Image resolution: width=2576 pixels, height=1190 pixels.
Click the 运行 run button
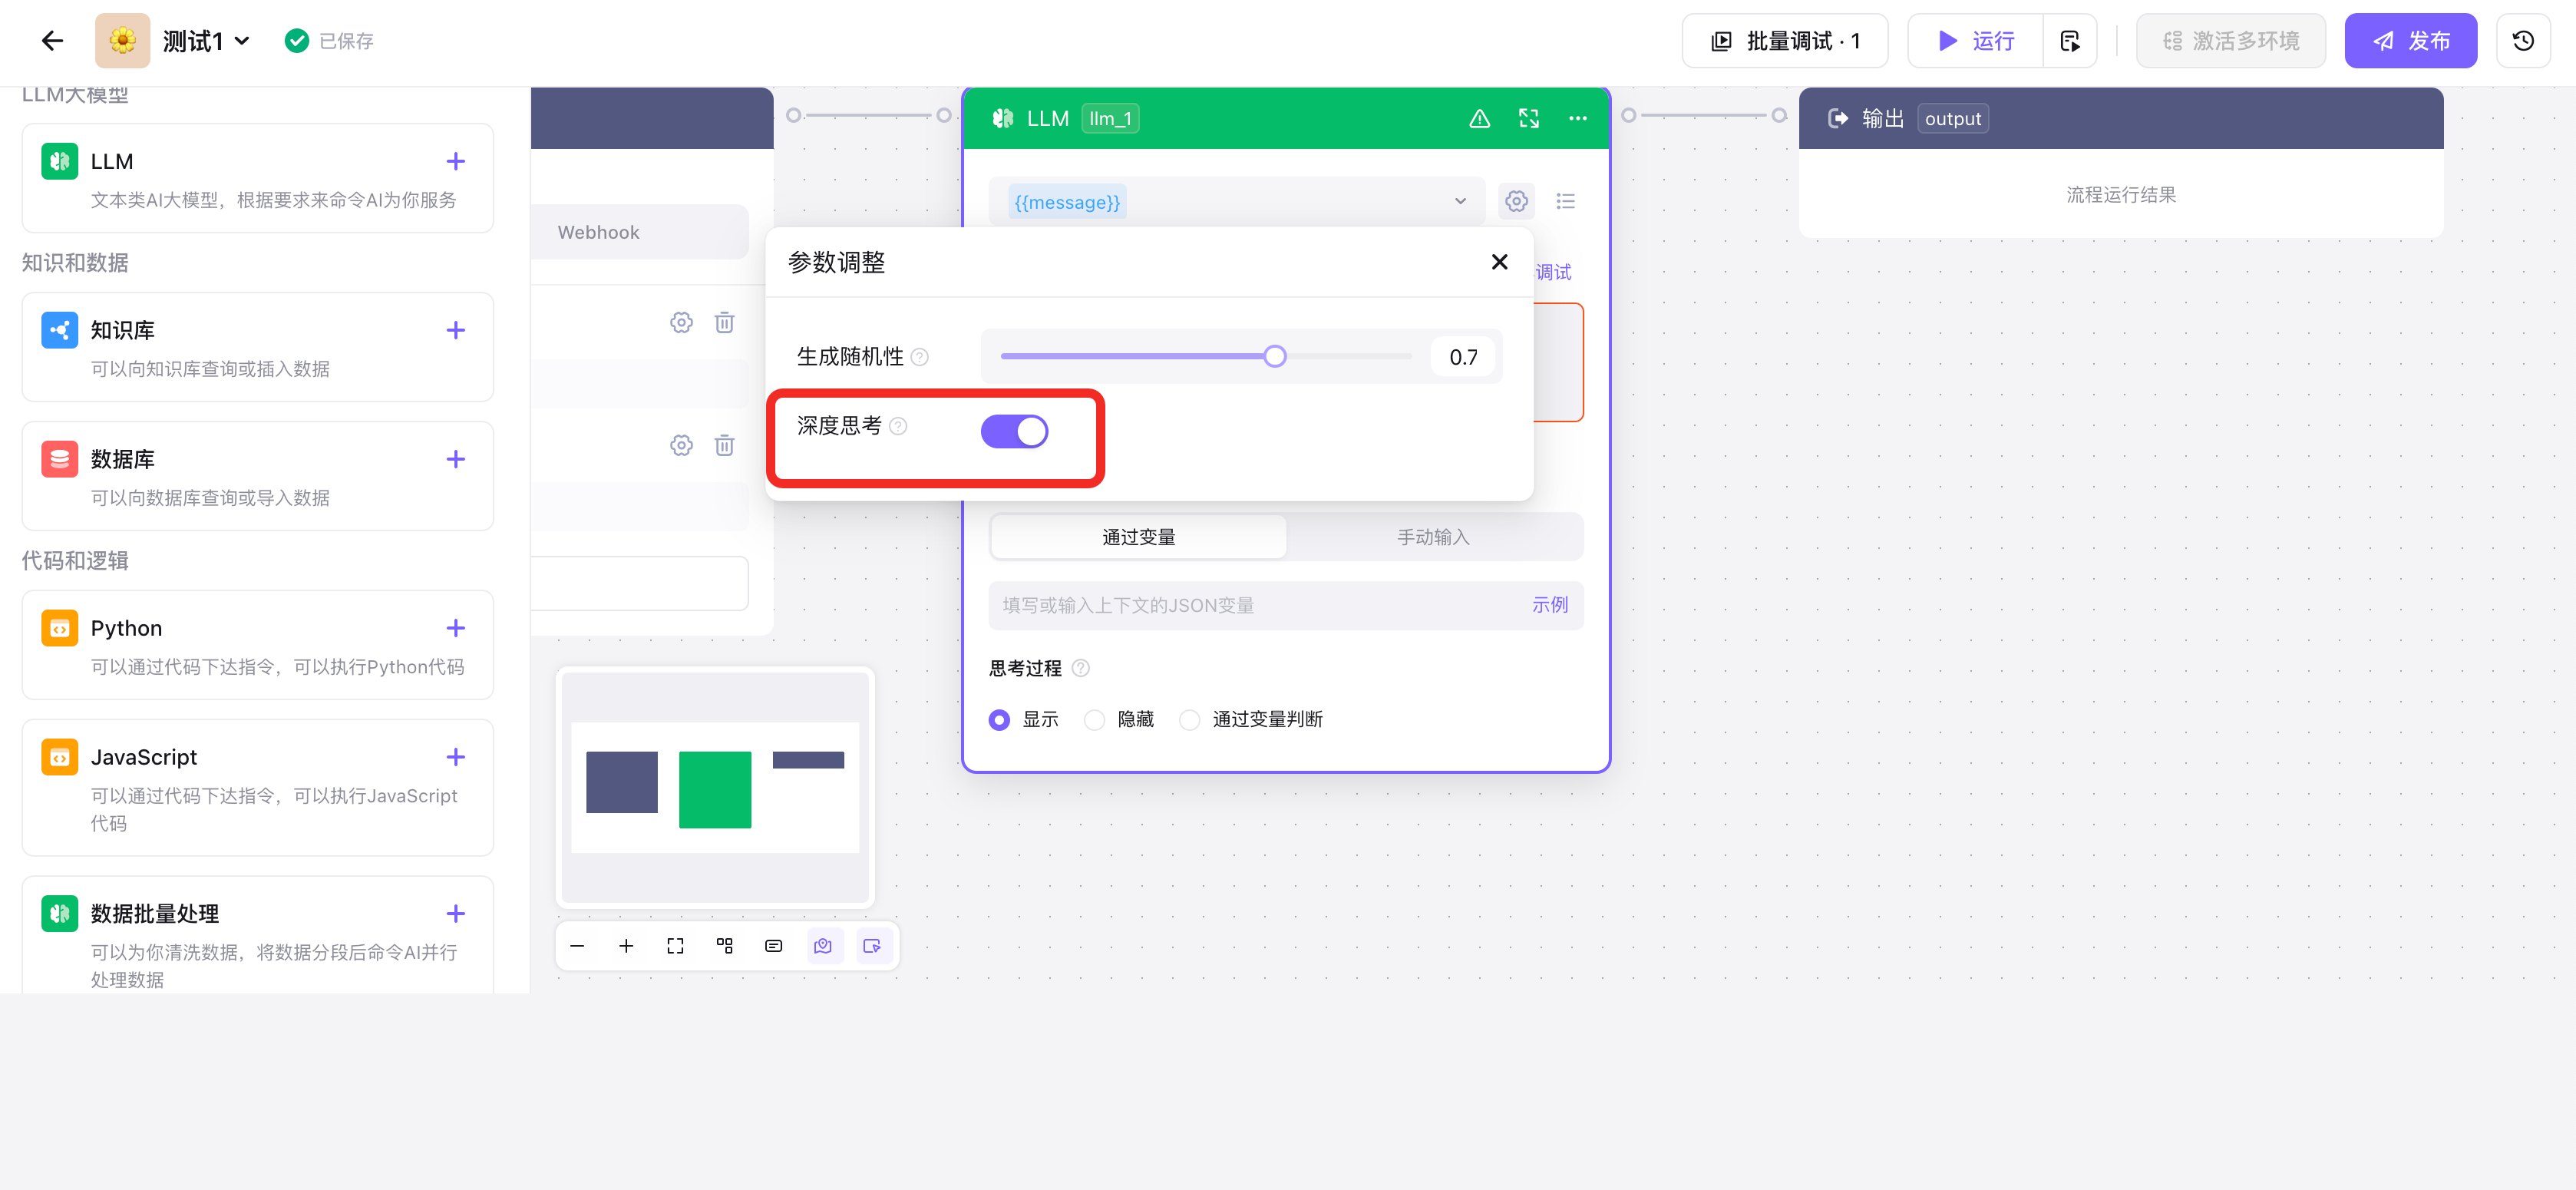(1975, 41)
